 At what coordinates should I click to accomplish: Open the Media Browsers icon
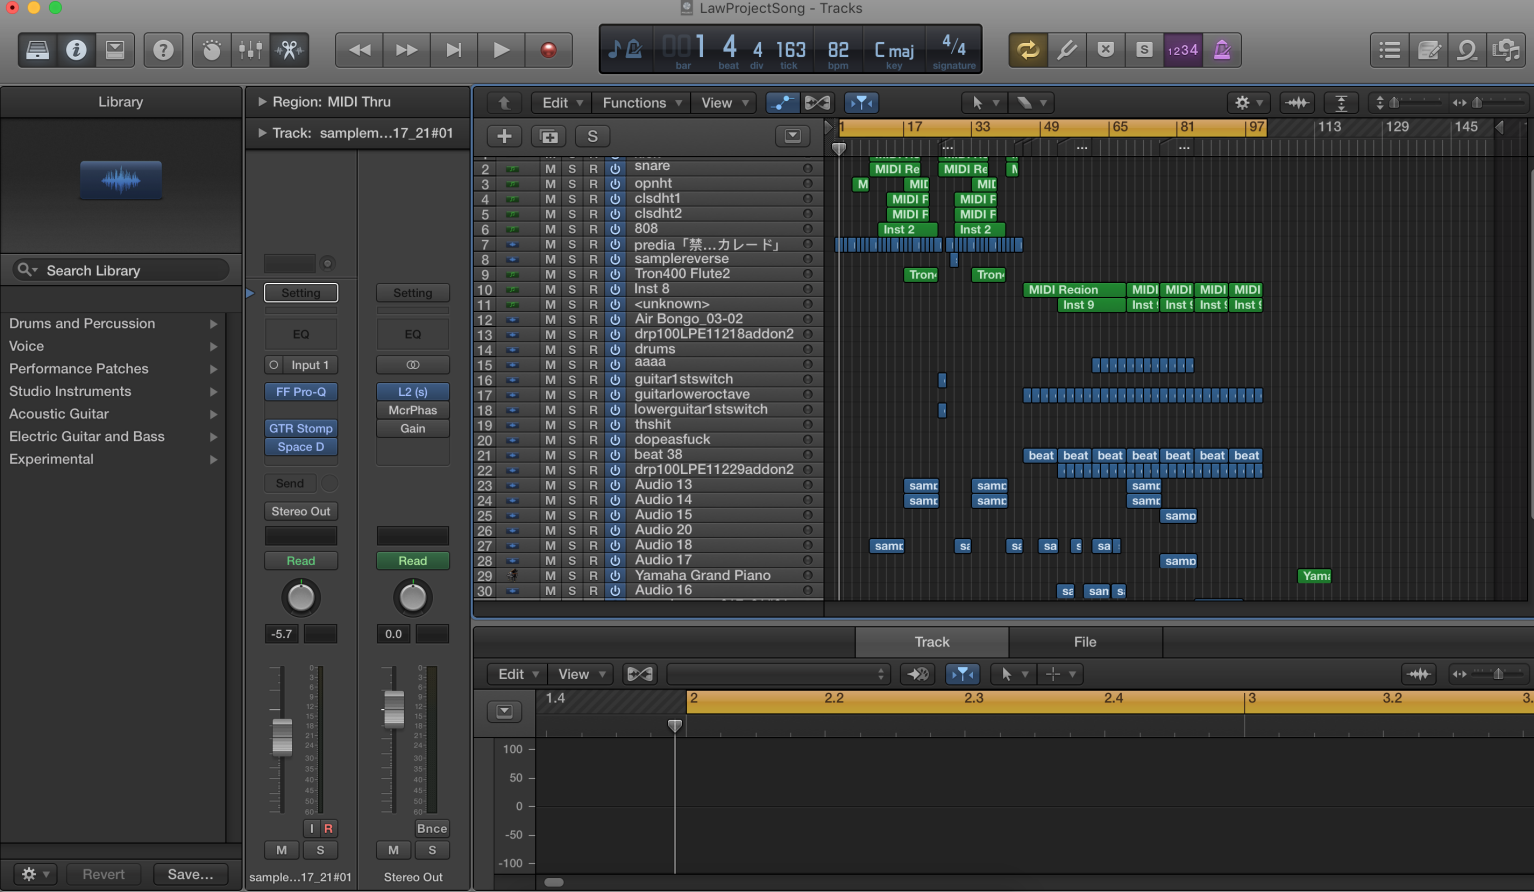(1506, 50)
